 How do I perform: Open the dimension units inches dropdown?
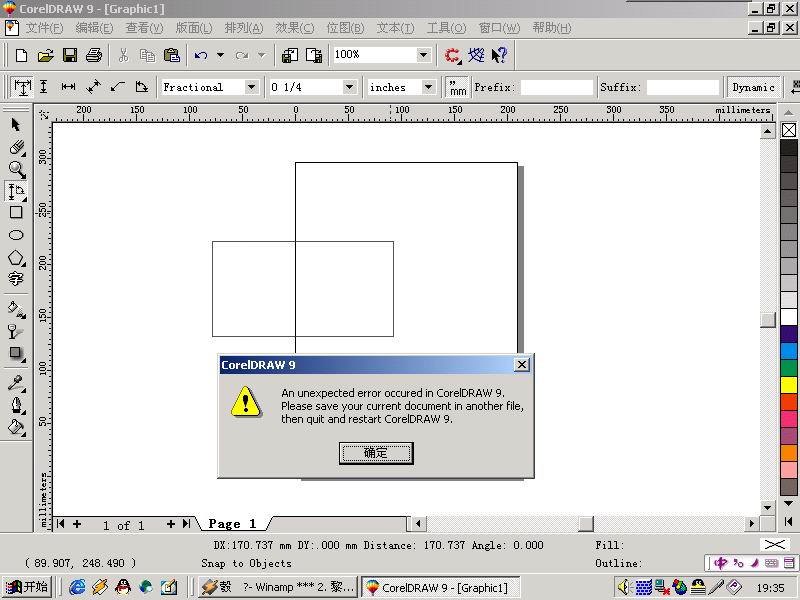[x=429, y=87]
